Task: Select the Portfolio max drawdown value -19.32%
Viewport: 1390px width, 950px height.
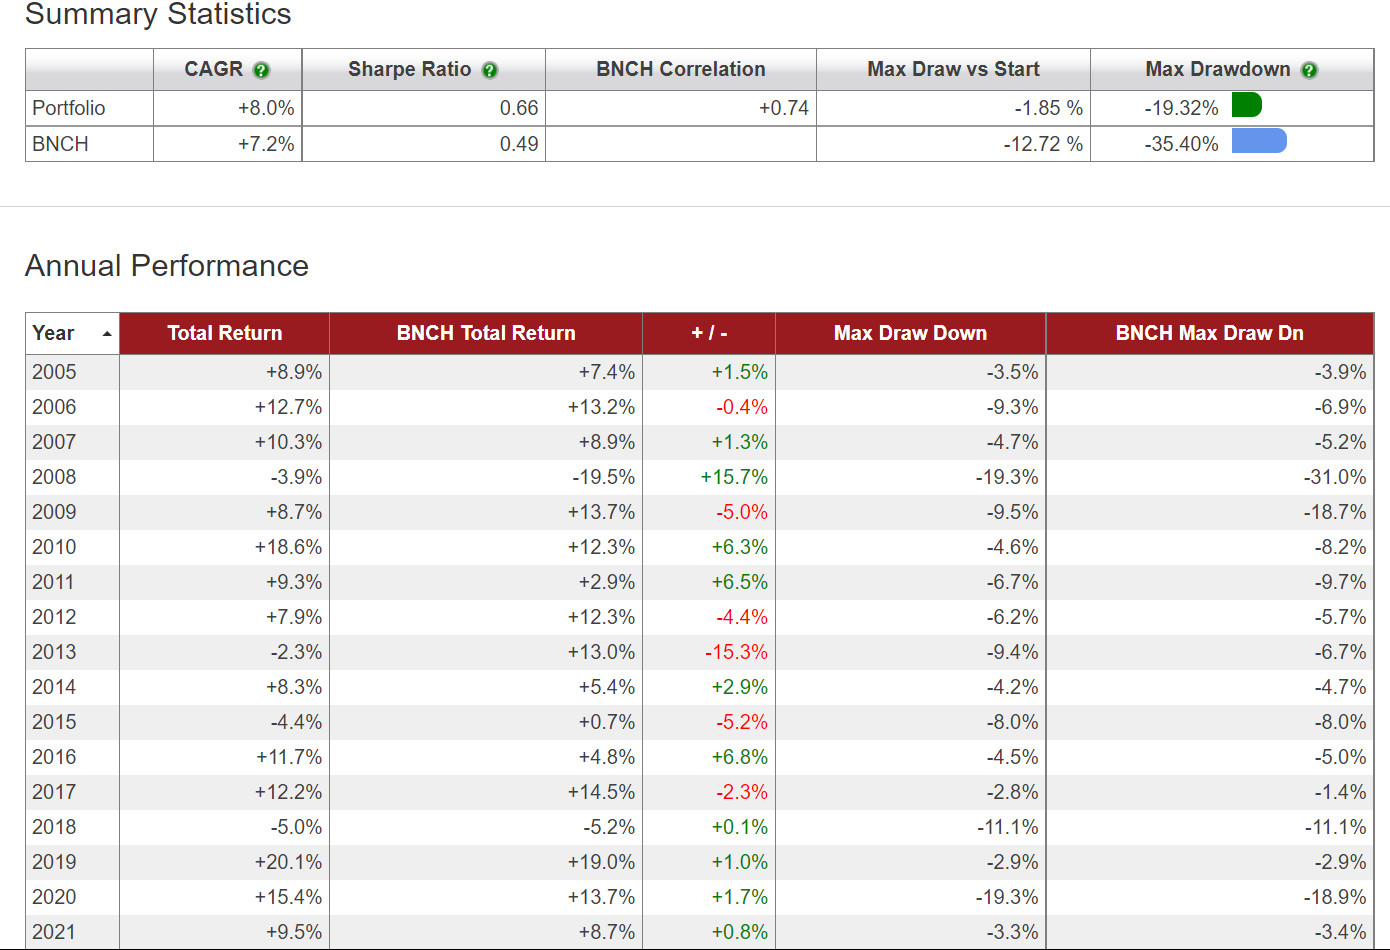Action: coord(1182,108)
